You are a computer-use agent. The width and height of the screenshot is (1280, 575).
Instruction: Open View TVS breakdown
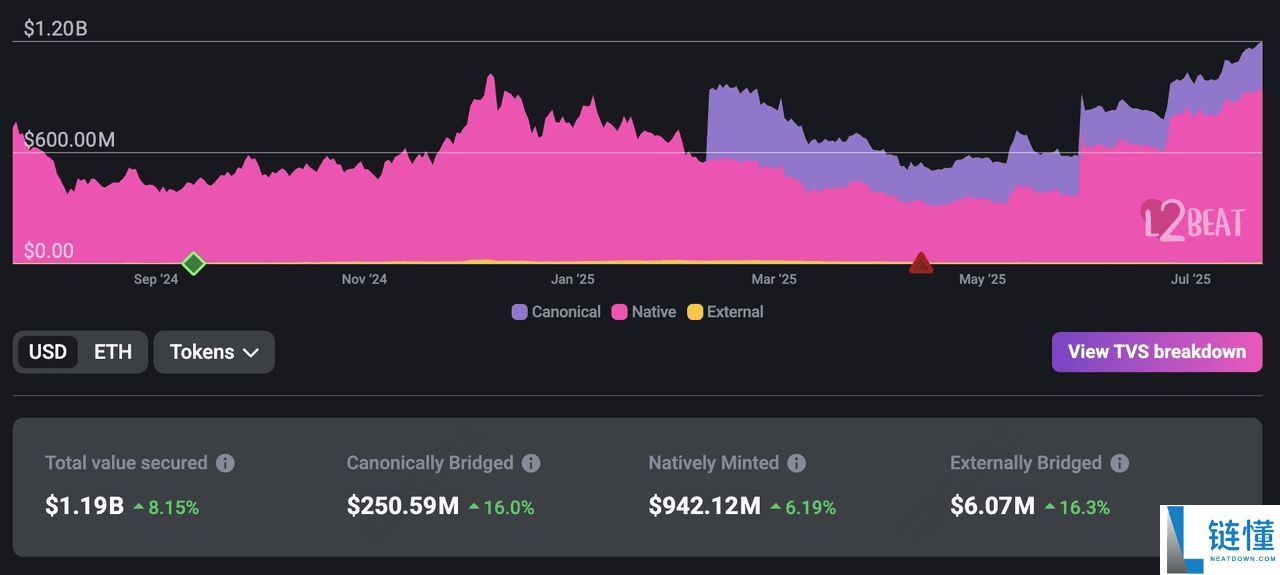(1156, 352)
